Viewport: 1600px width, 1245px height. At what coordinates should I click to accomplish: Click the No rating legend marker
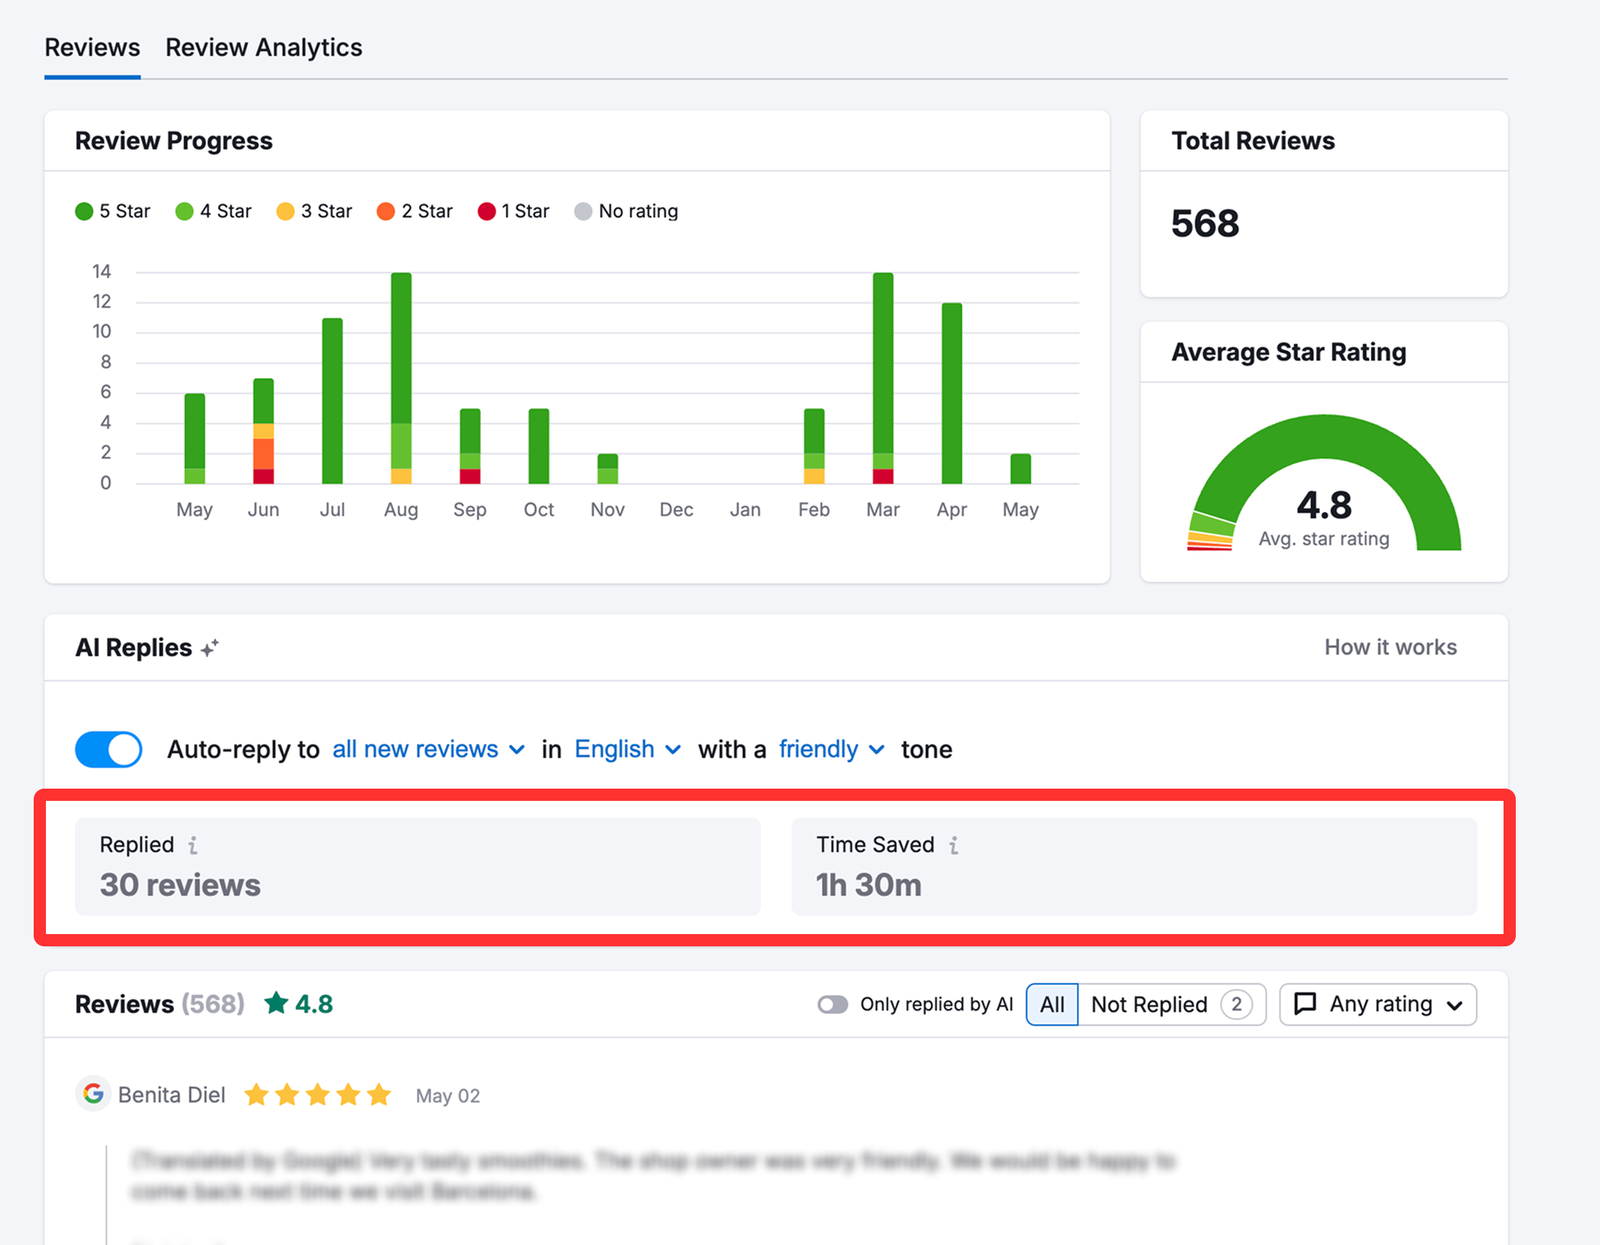(x=583, y=211)
